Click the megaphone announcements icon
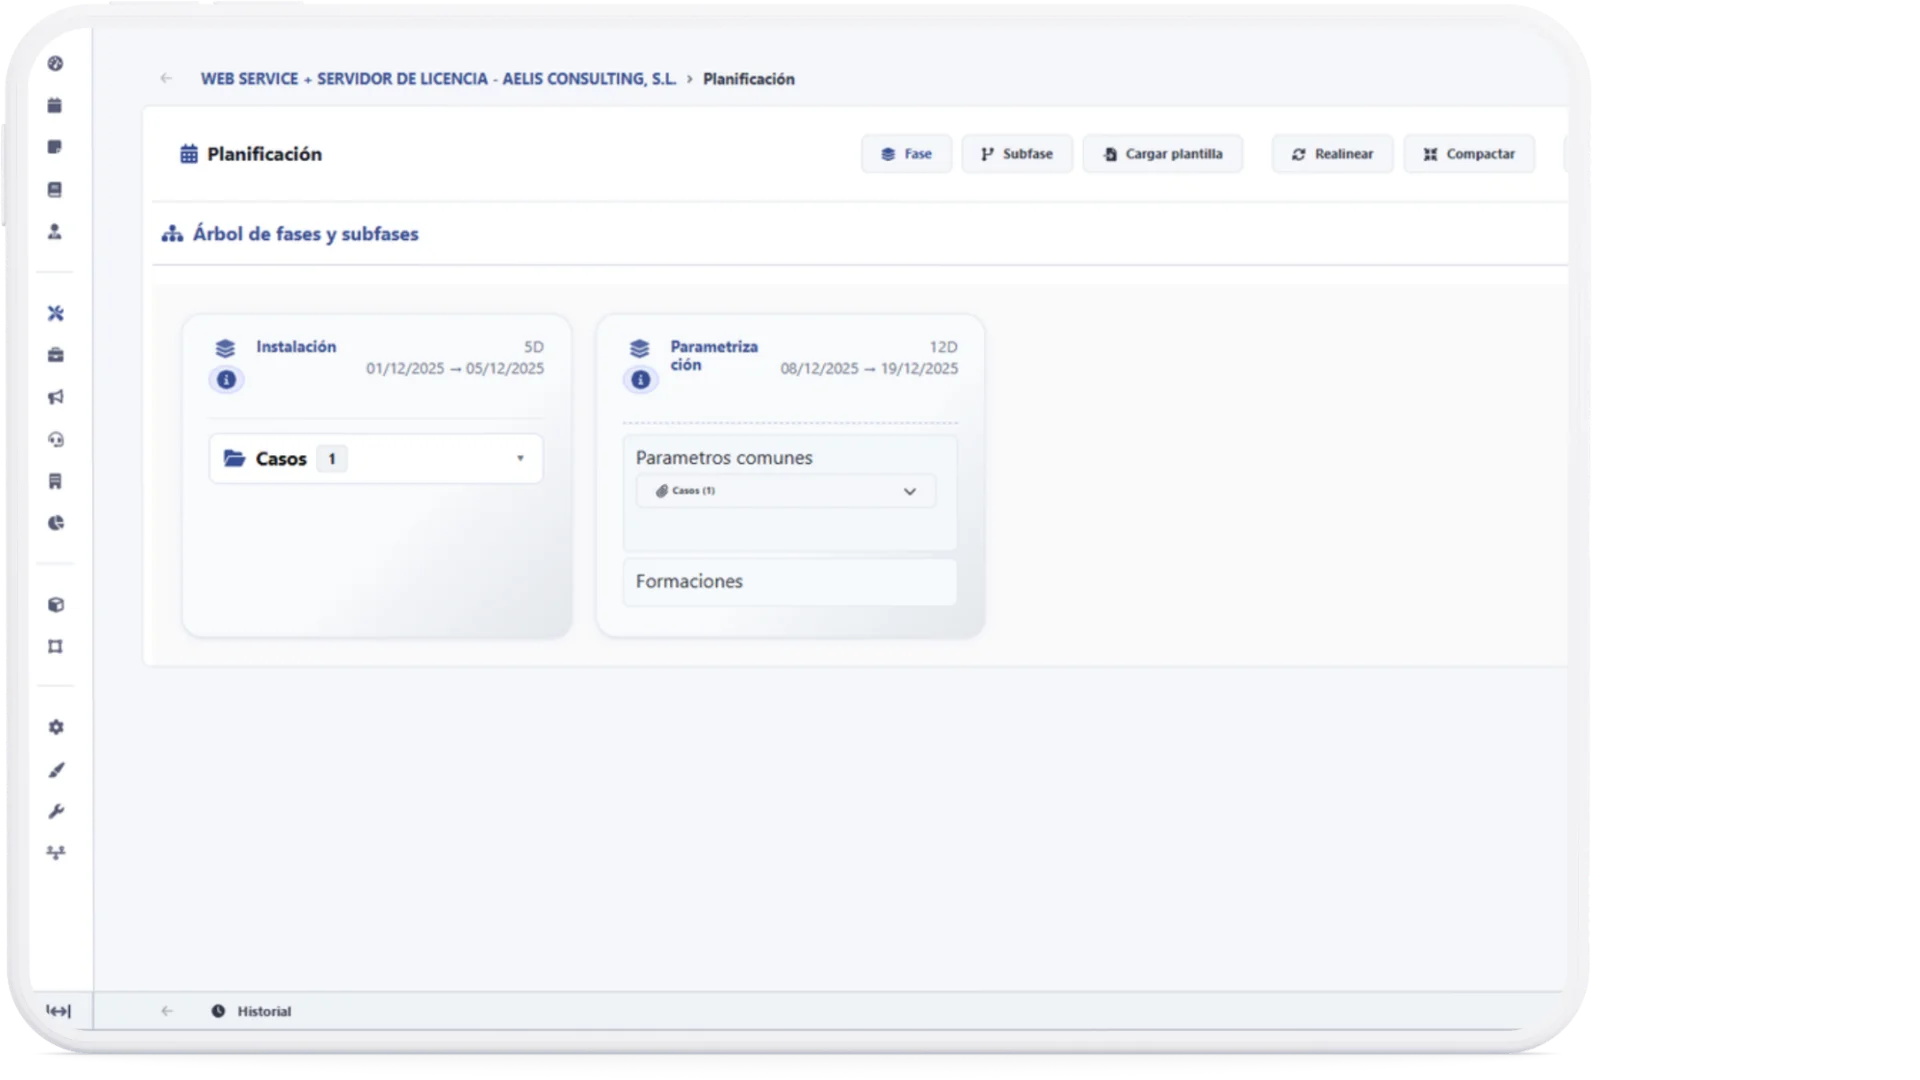Viewport: 1920px width, 1080px height. [x=56, y=397]
